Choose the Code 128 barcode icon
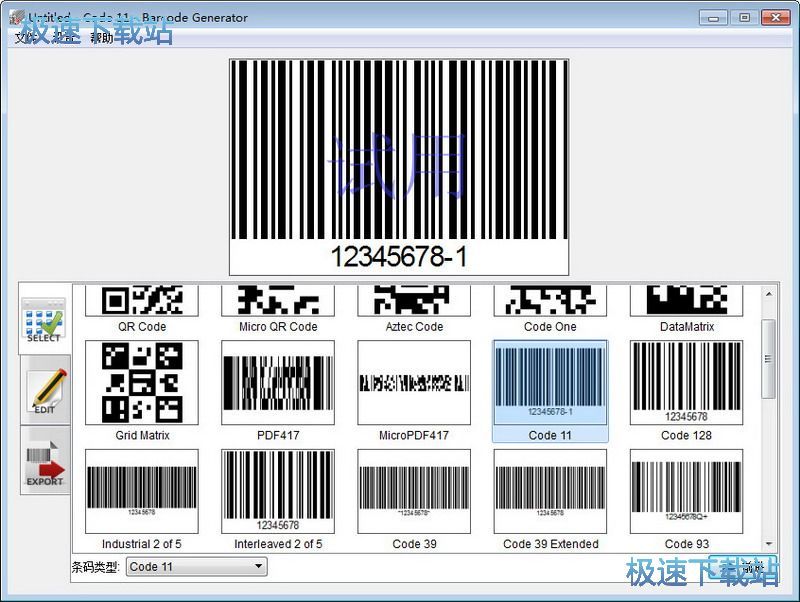The height and width of the screenshot is (602, 800). (686, 382)
